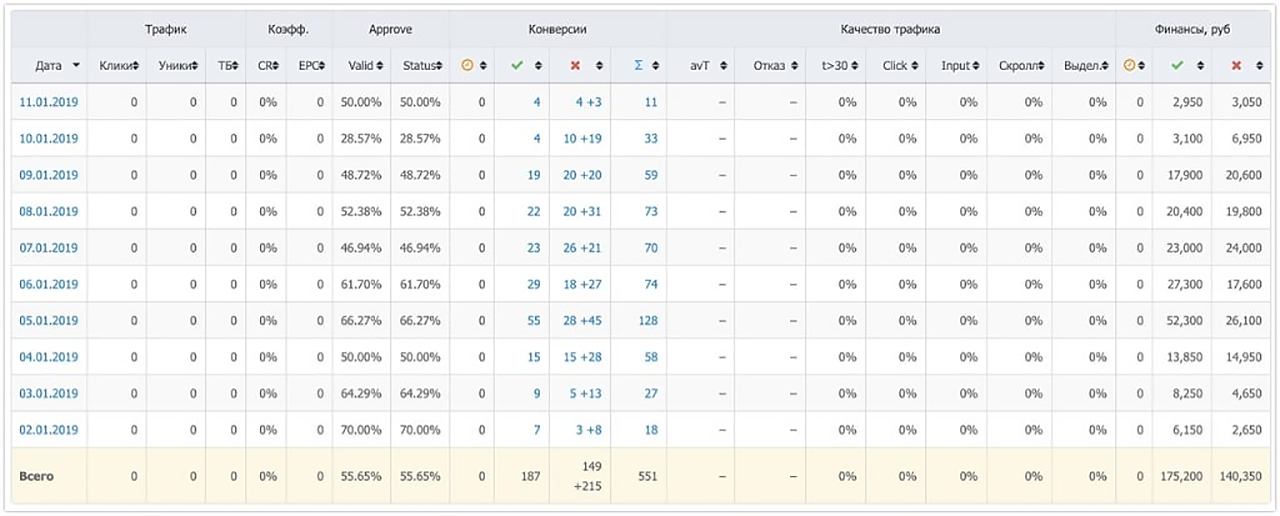
Task: Click the red cross icon in Финансы
Action: 1237,66
